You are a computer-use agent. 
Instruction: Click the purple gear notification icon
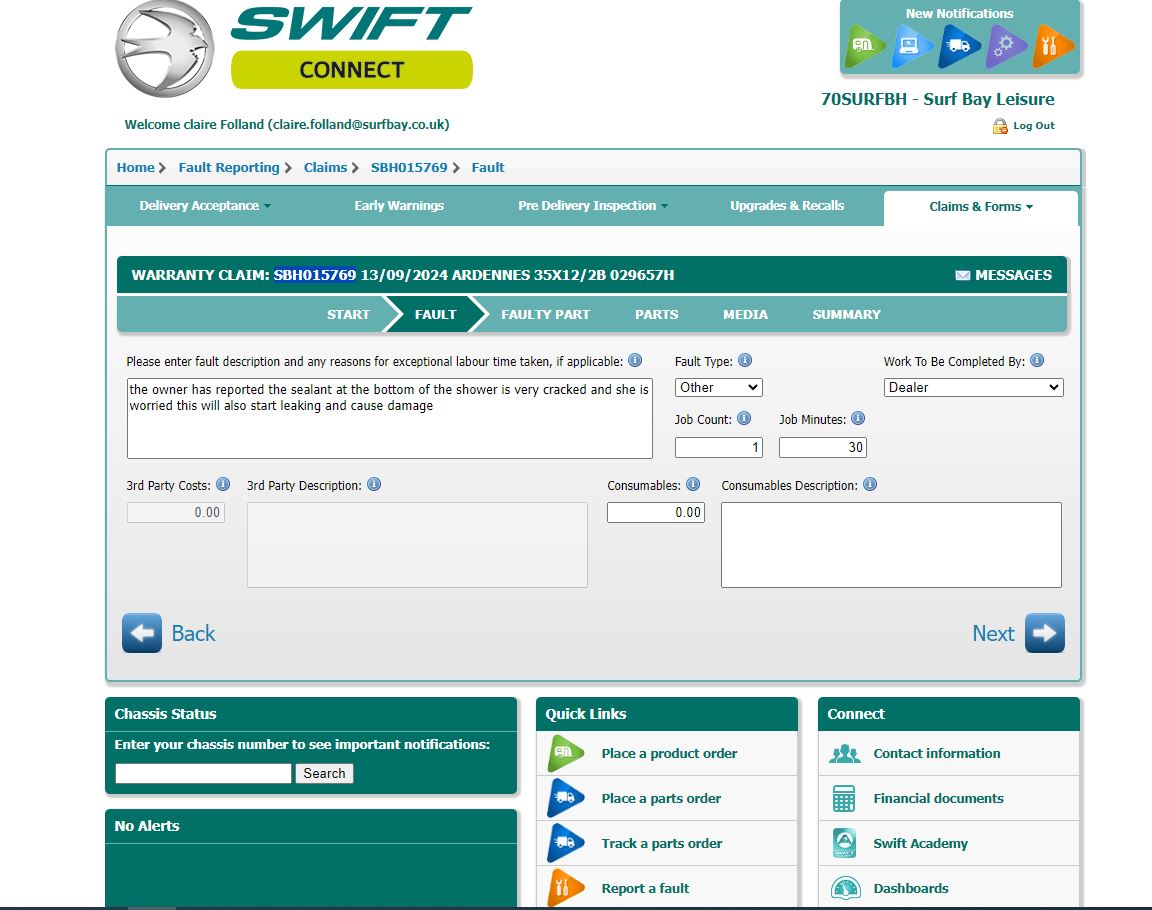1005,46
